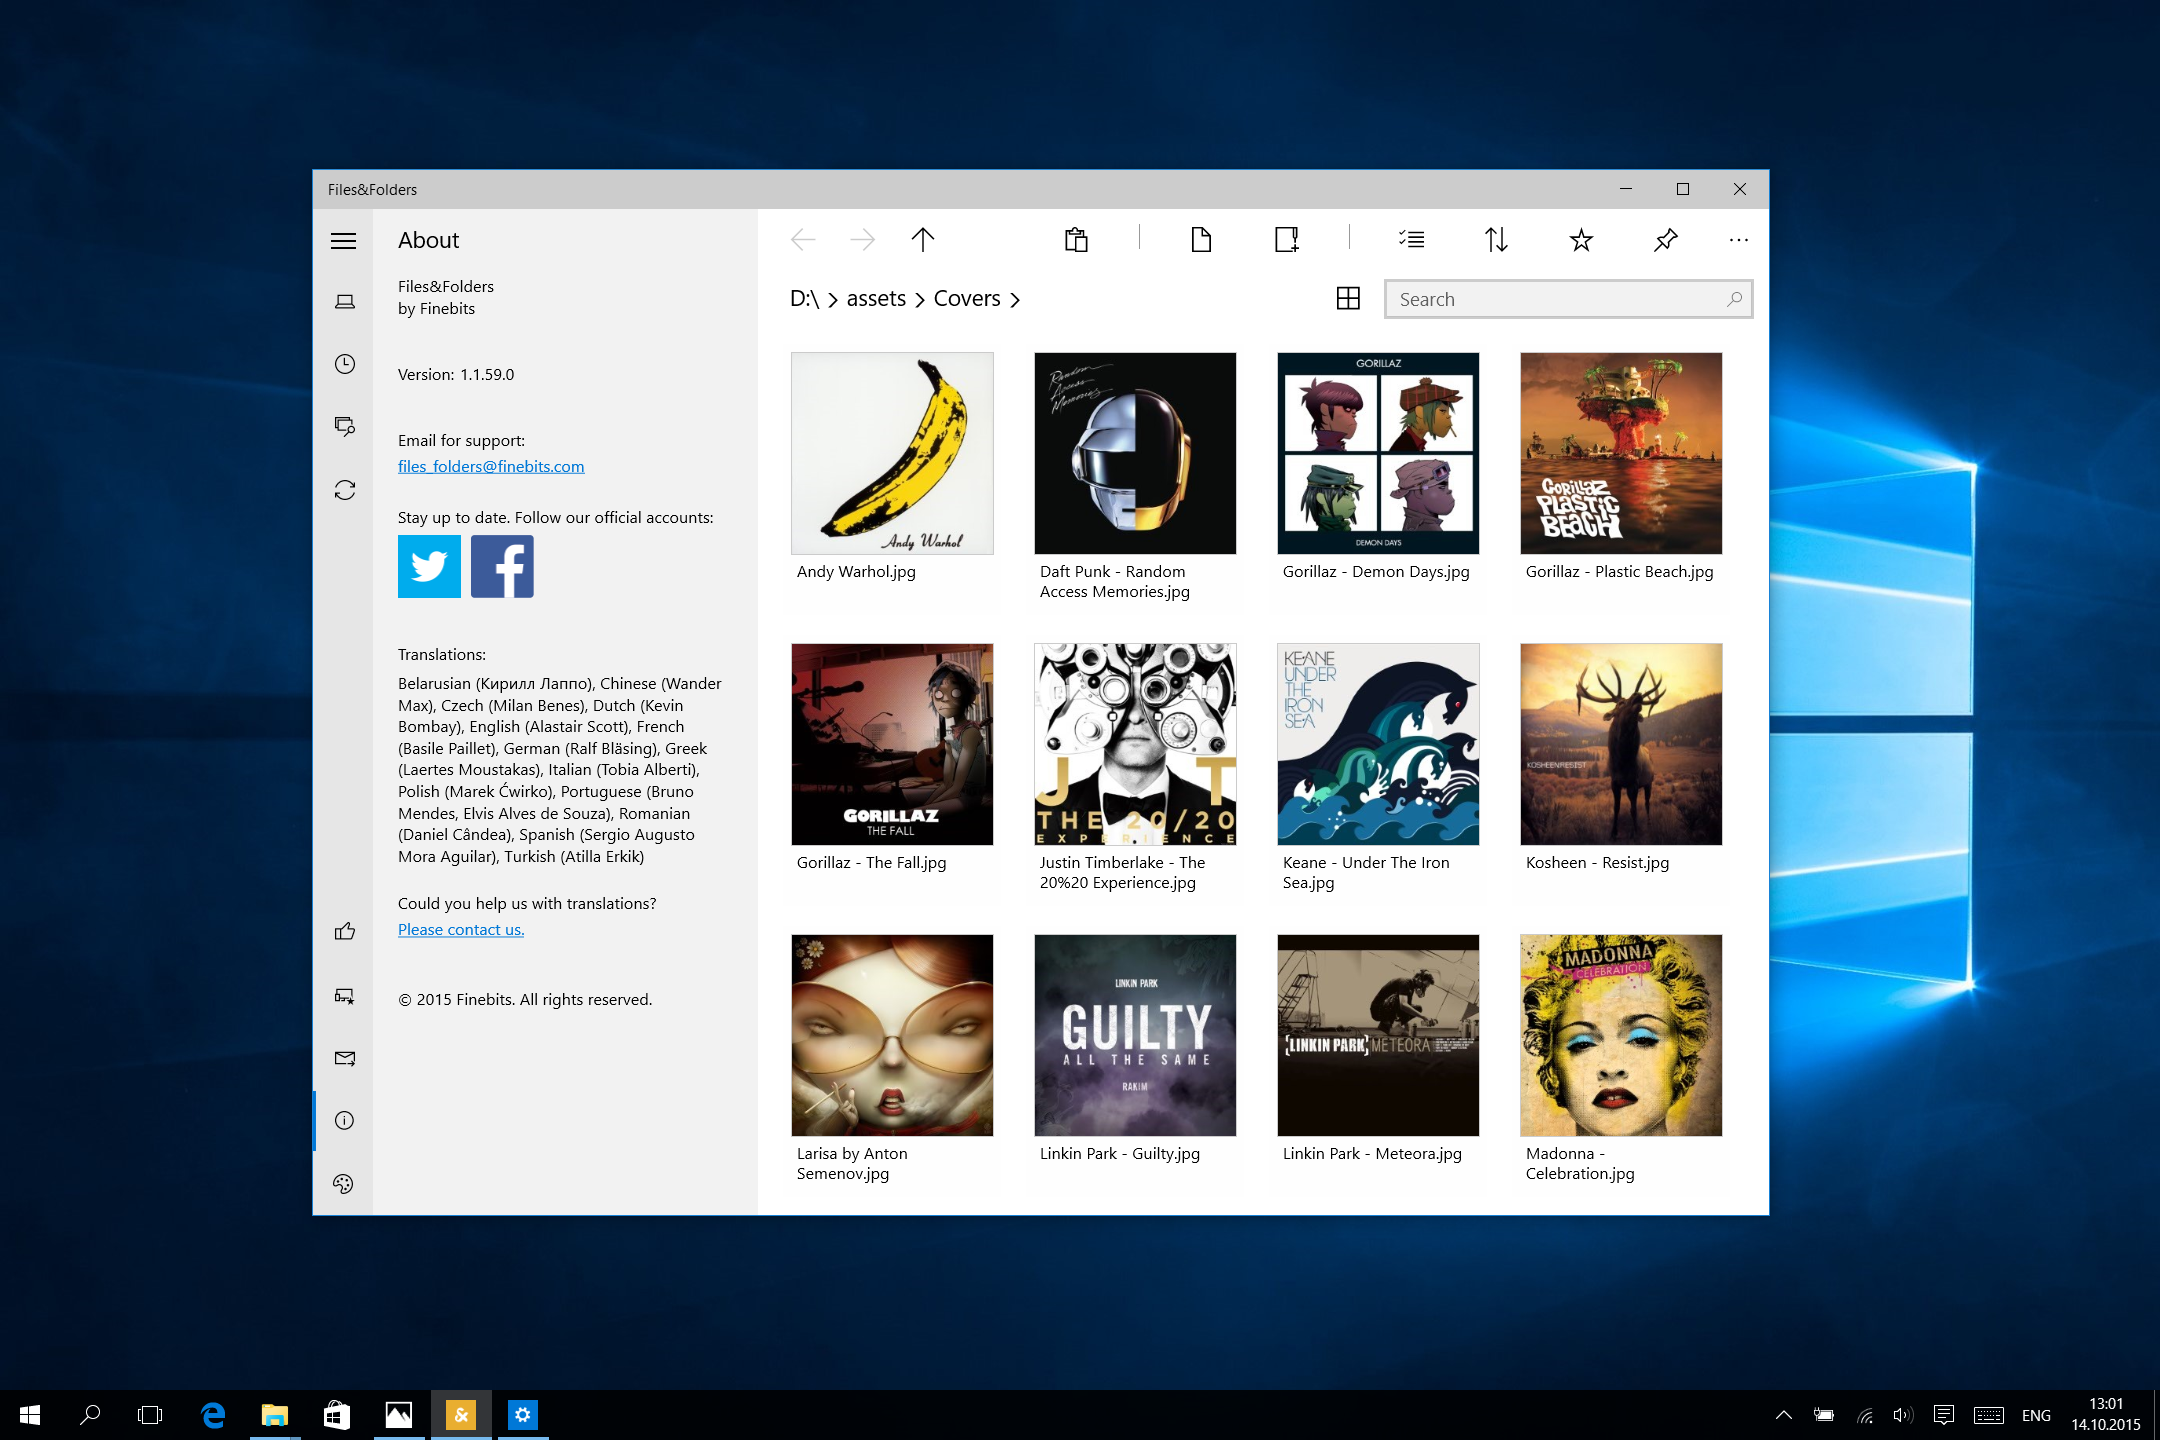The image size is (2160, 1440).
Task: Select Keane Under The Iron Sea cover
Action: [x=1378, y=744]
